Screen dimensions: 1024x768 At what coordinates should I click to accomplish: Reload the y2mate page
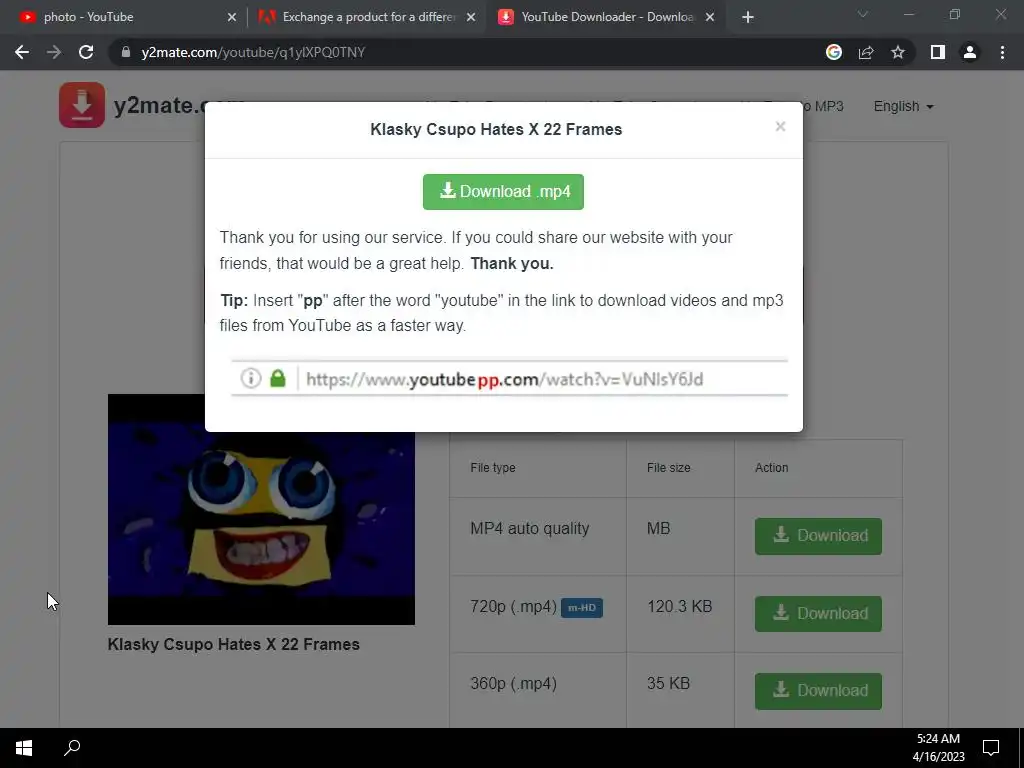coord(86,52)
